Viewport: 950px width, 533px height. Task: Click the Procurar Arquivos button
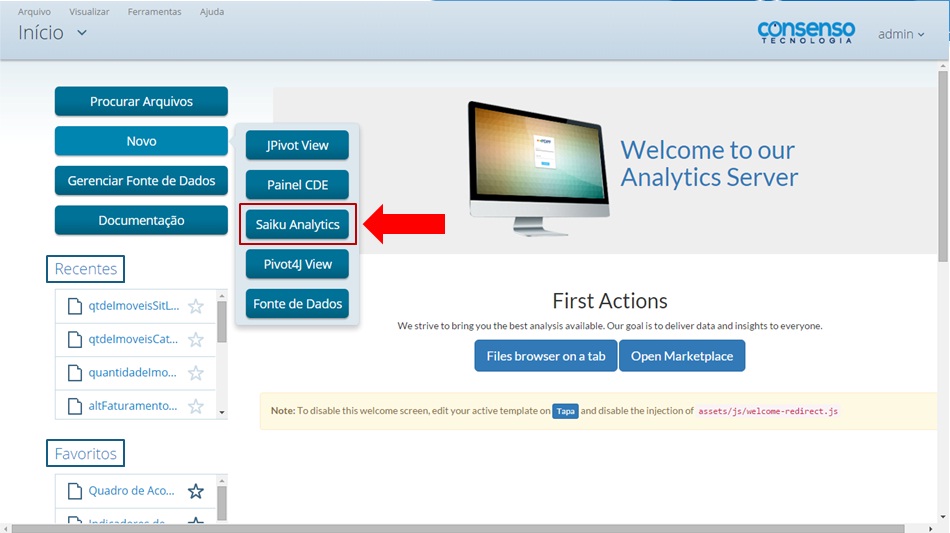point(141,101)
